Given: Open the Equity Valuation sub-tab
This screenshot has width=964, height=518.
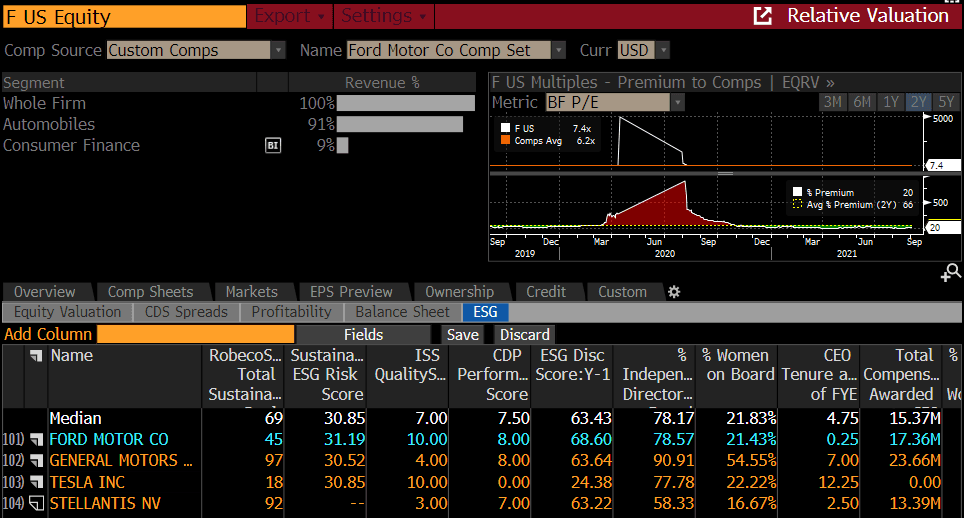Looking at the screenshot, I should click(x=68, y=312).
